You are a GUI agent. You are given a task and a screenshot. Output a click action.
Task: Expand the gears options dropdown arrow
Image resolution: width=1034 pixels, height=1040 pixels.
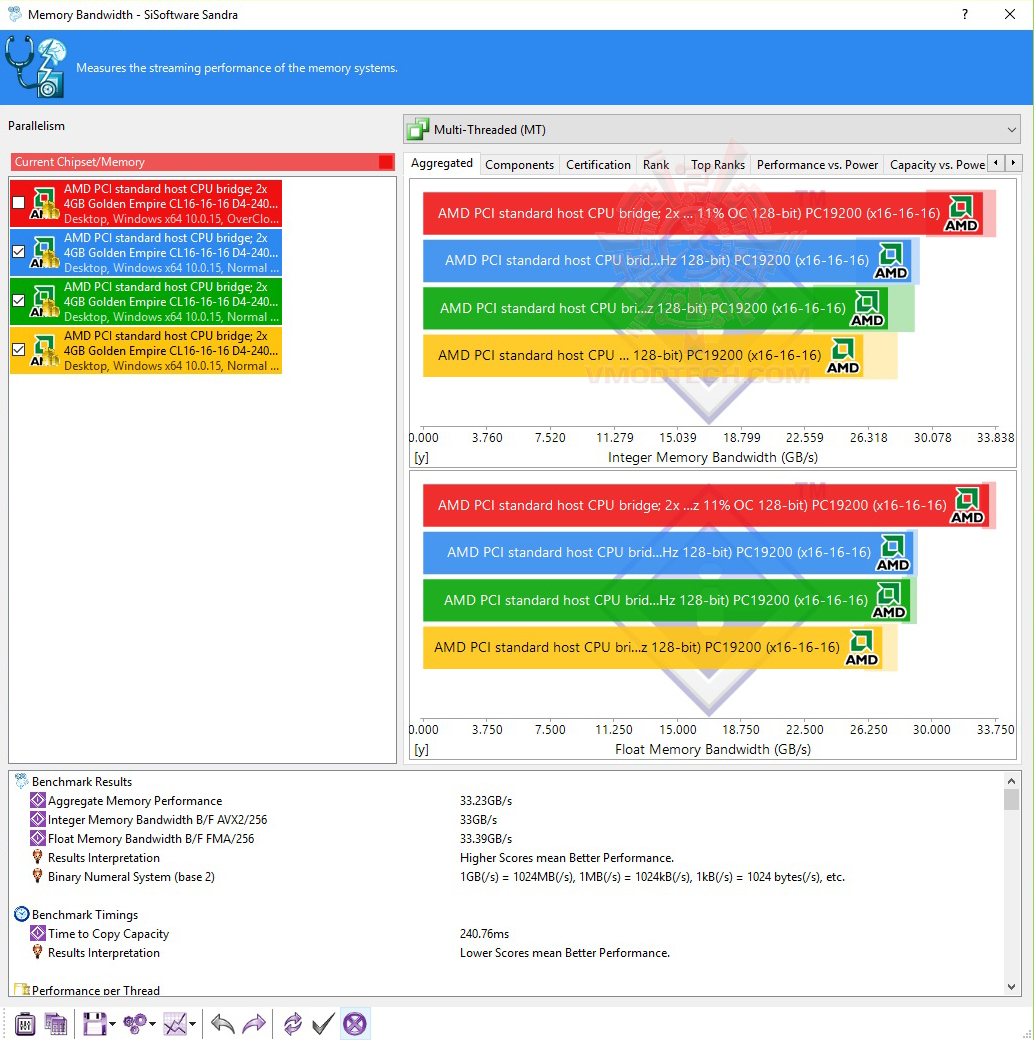click(153, 1024)
